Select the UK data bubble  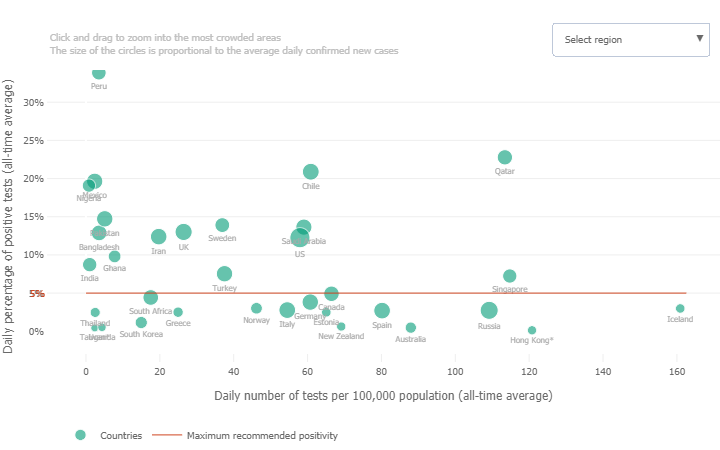[x=184, y=232]
